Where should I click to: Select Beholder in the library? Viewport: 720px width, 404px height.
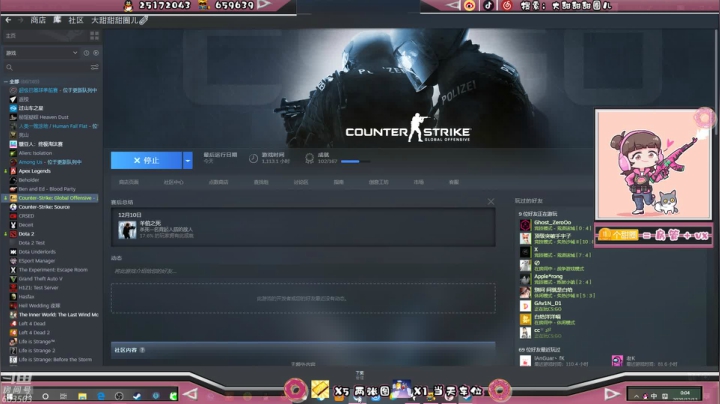(29, 180)
